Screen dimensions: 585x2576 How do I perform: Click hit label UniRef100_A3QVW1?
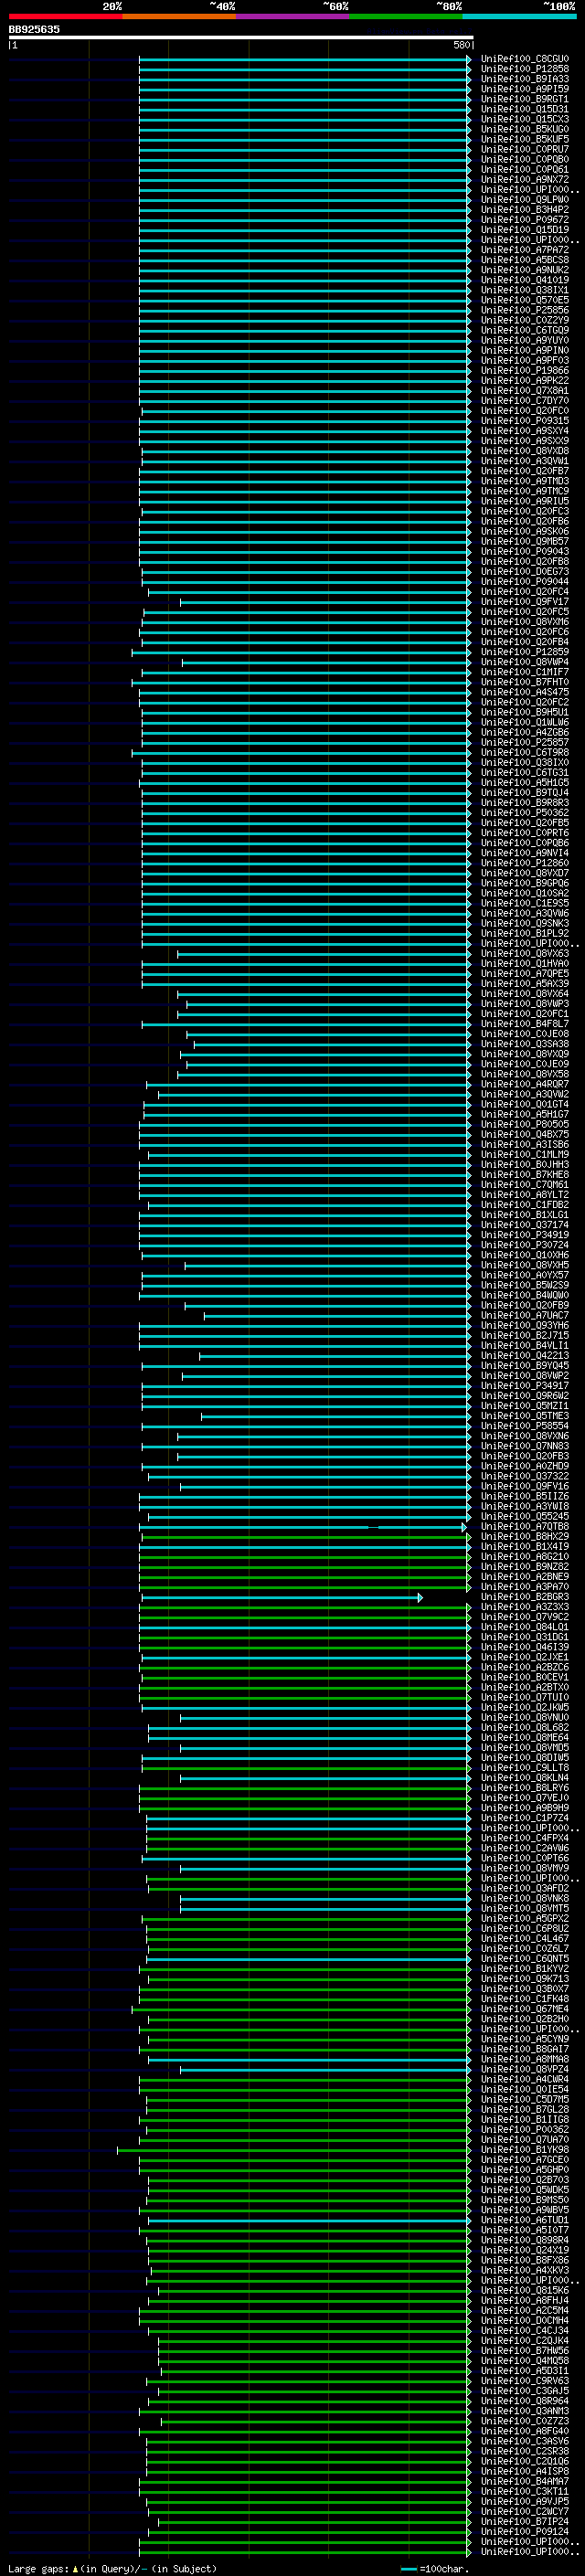pyautogui.click(x=524, y=461)
